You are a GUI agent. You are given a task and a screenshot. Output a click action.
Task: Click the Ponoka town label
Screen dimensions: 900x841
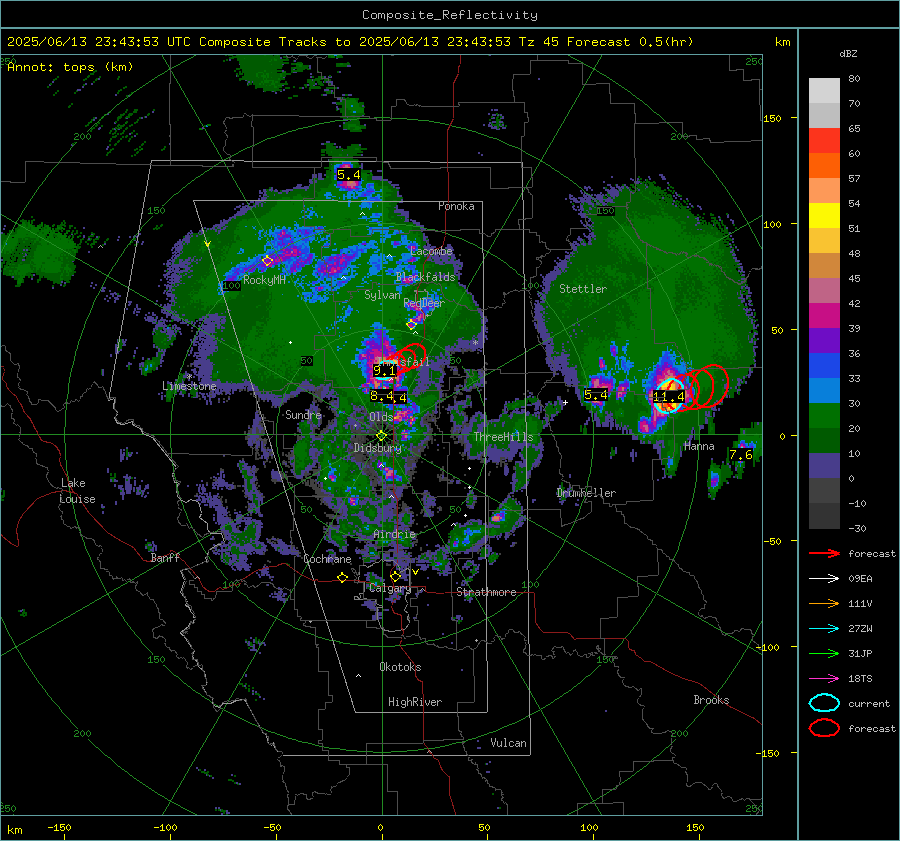click(x=456, y=206)
